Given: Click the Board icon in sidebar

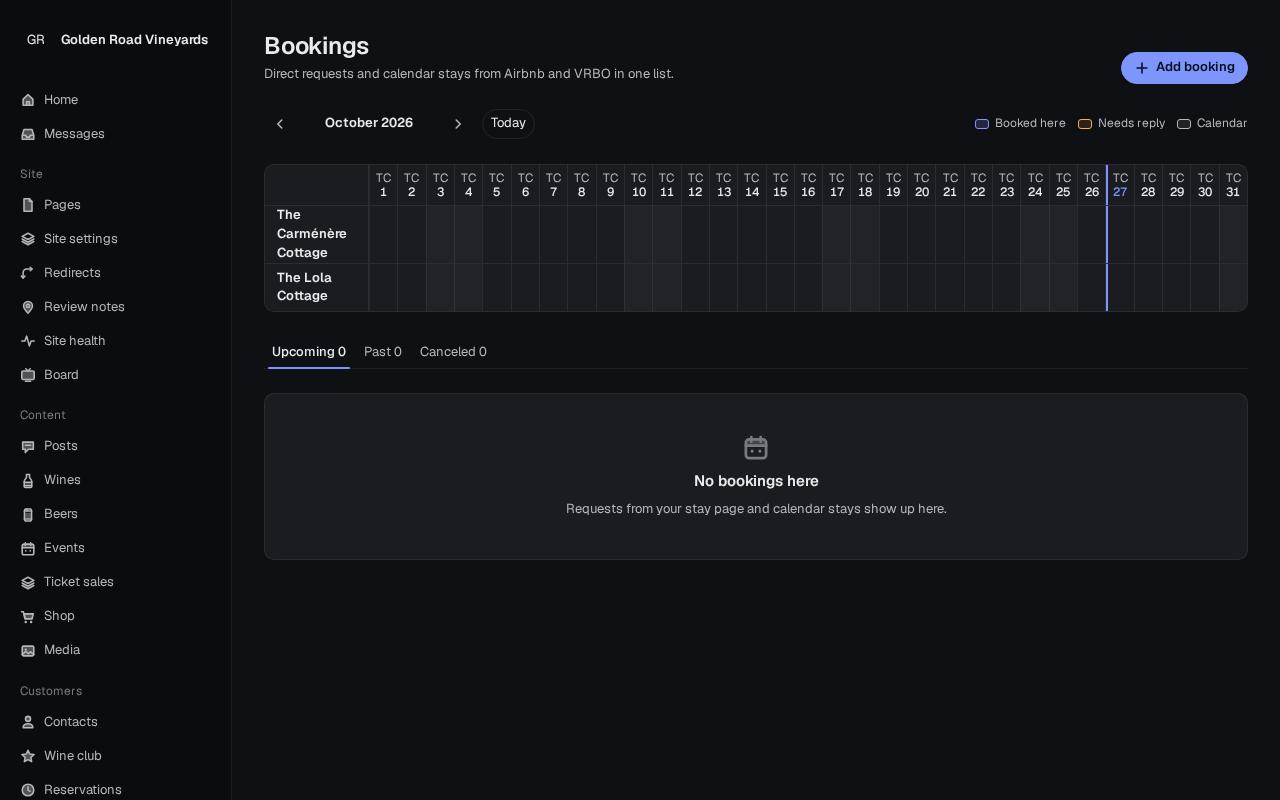Looking at the screenshot, I should coord(28,375).
